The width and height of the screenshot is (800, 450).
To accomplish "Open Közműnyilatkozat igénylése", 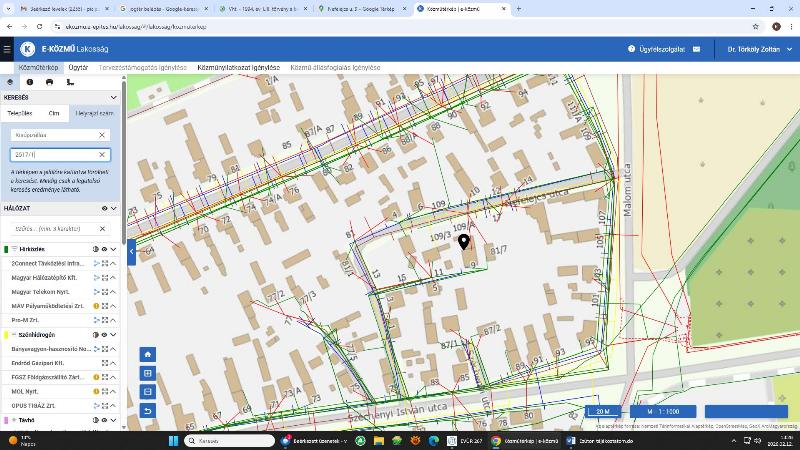I will tap(238, 67).
